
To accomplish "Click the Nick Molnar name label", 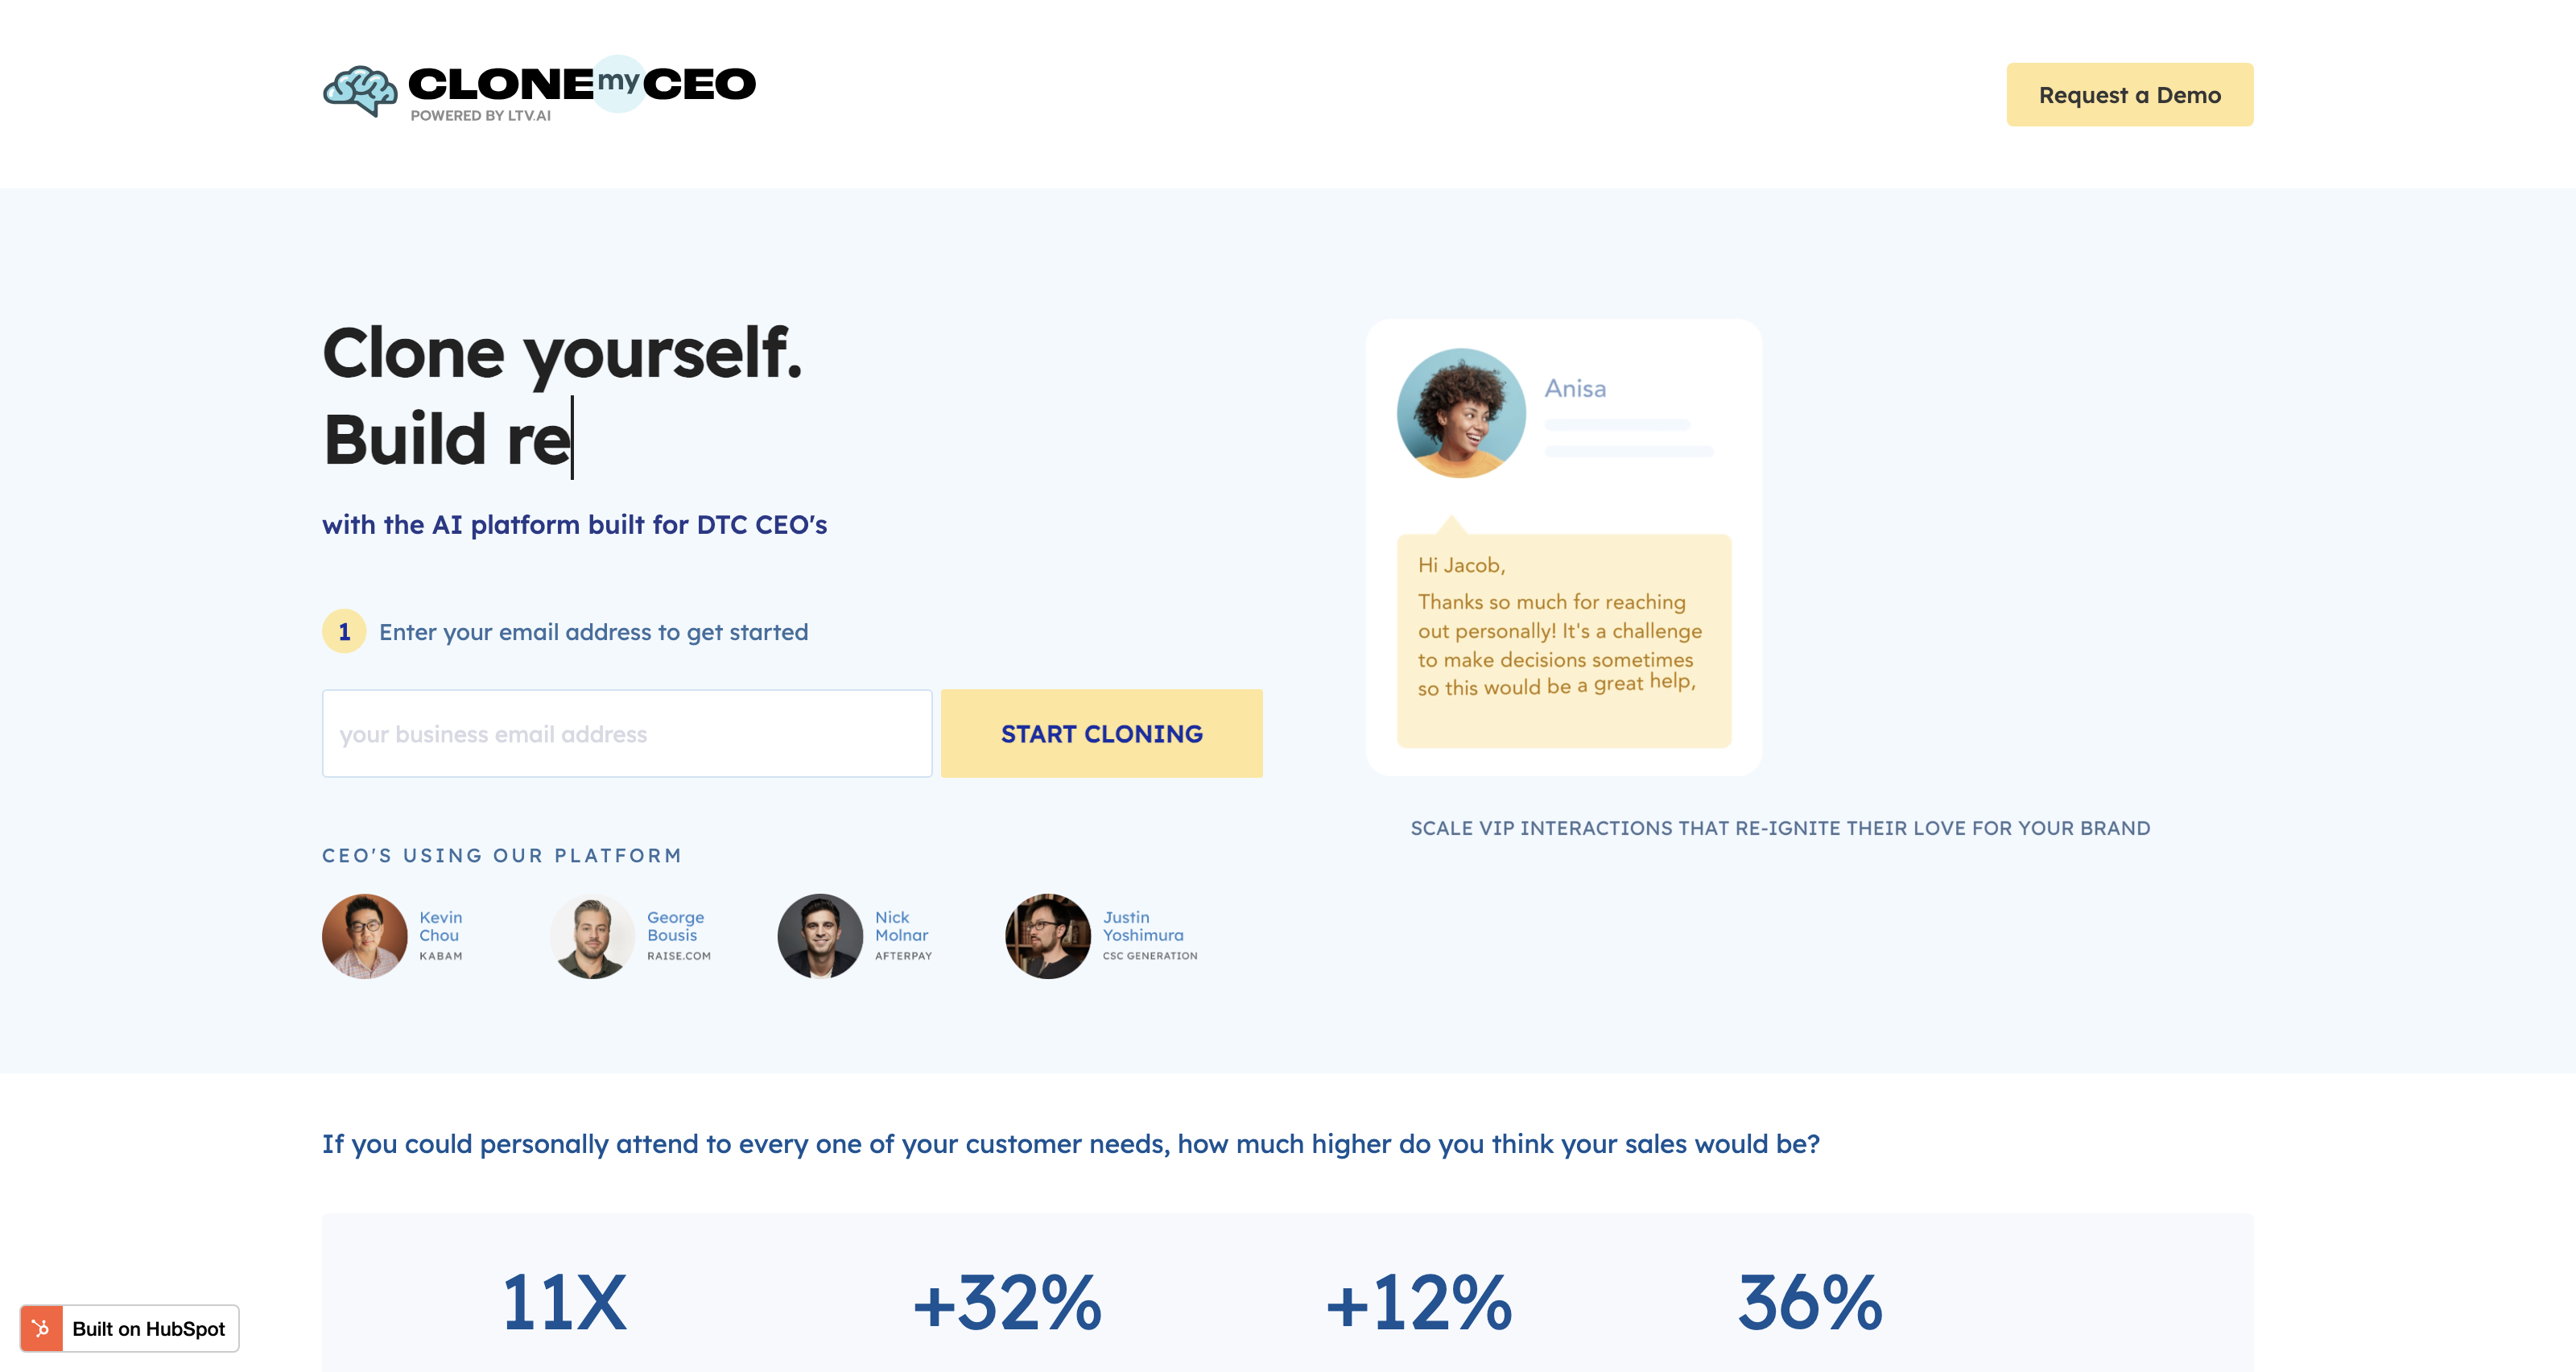I will [901, 926].
